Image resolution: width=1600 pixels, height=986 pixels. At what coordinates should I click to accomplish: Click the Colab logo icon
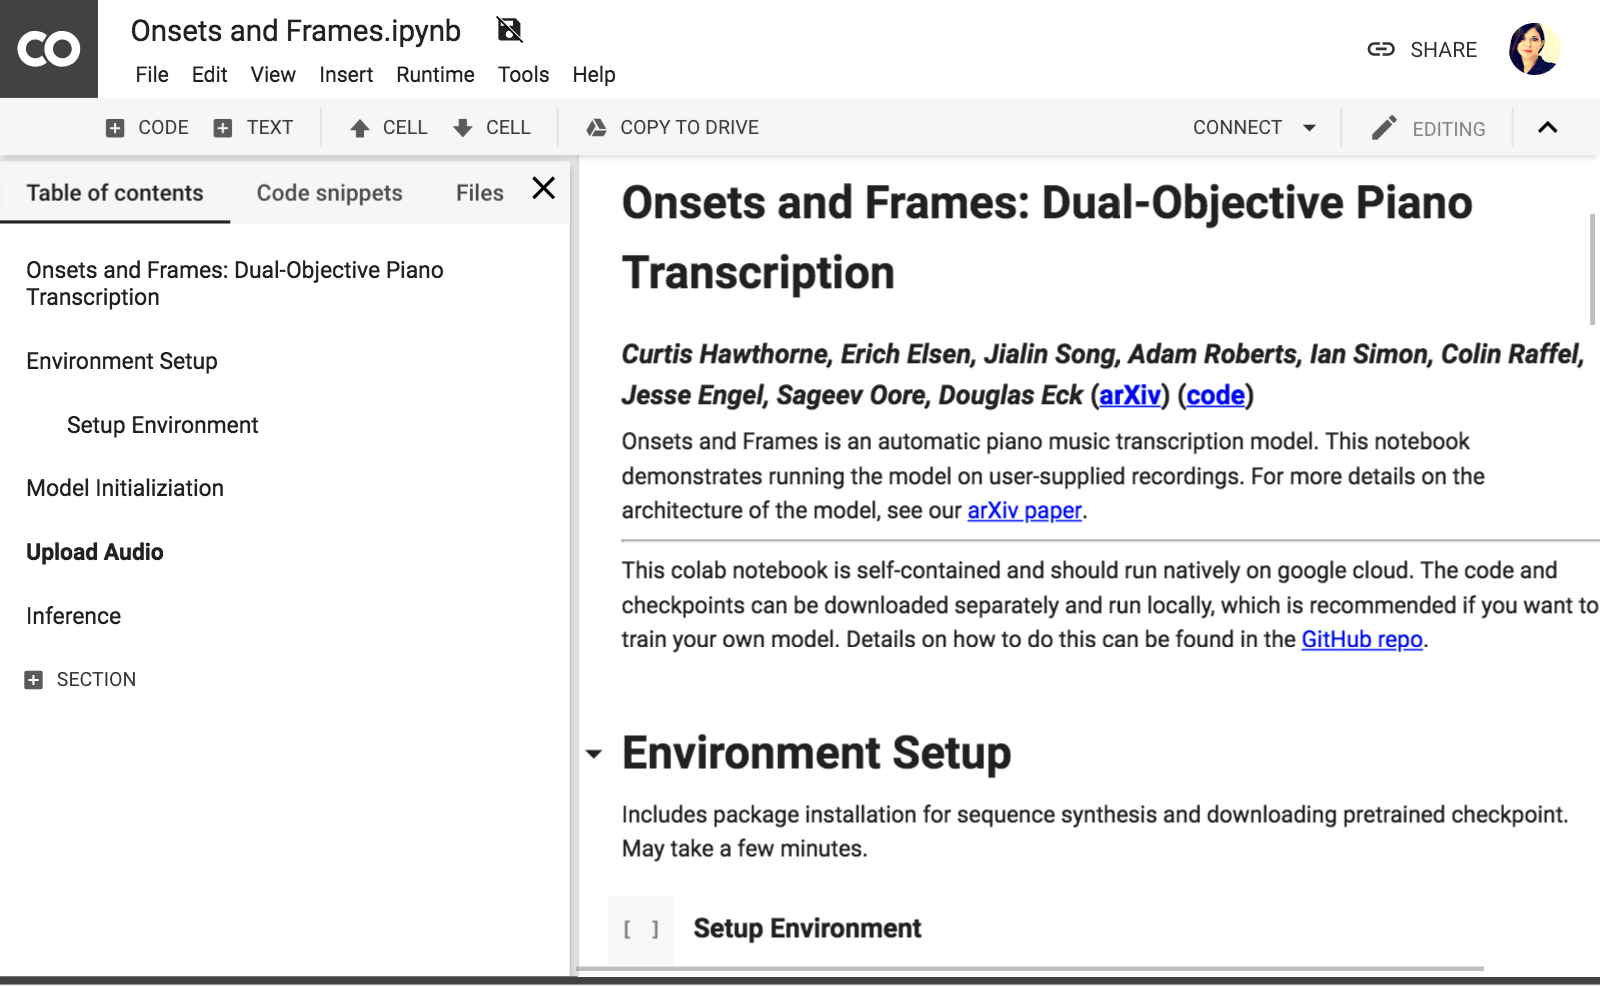(48, 49)
